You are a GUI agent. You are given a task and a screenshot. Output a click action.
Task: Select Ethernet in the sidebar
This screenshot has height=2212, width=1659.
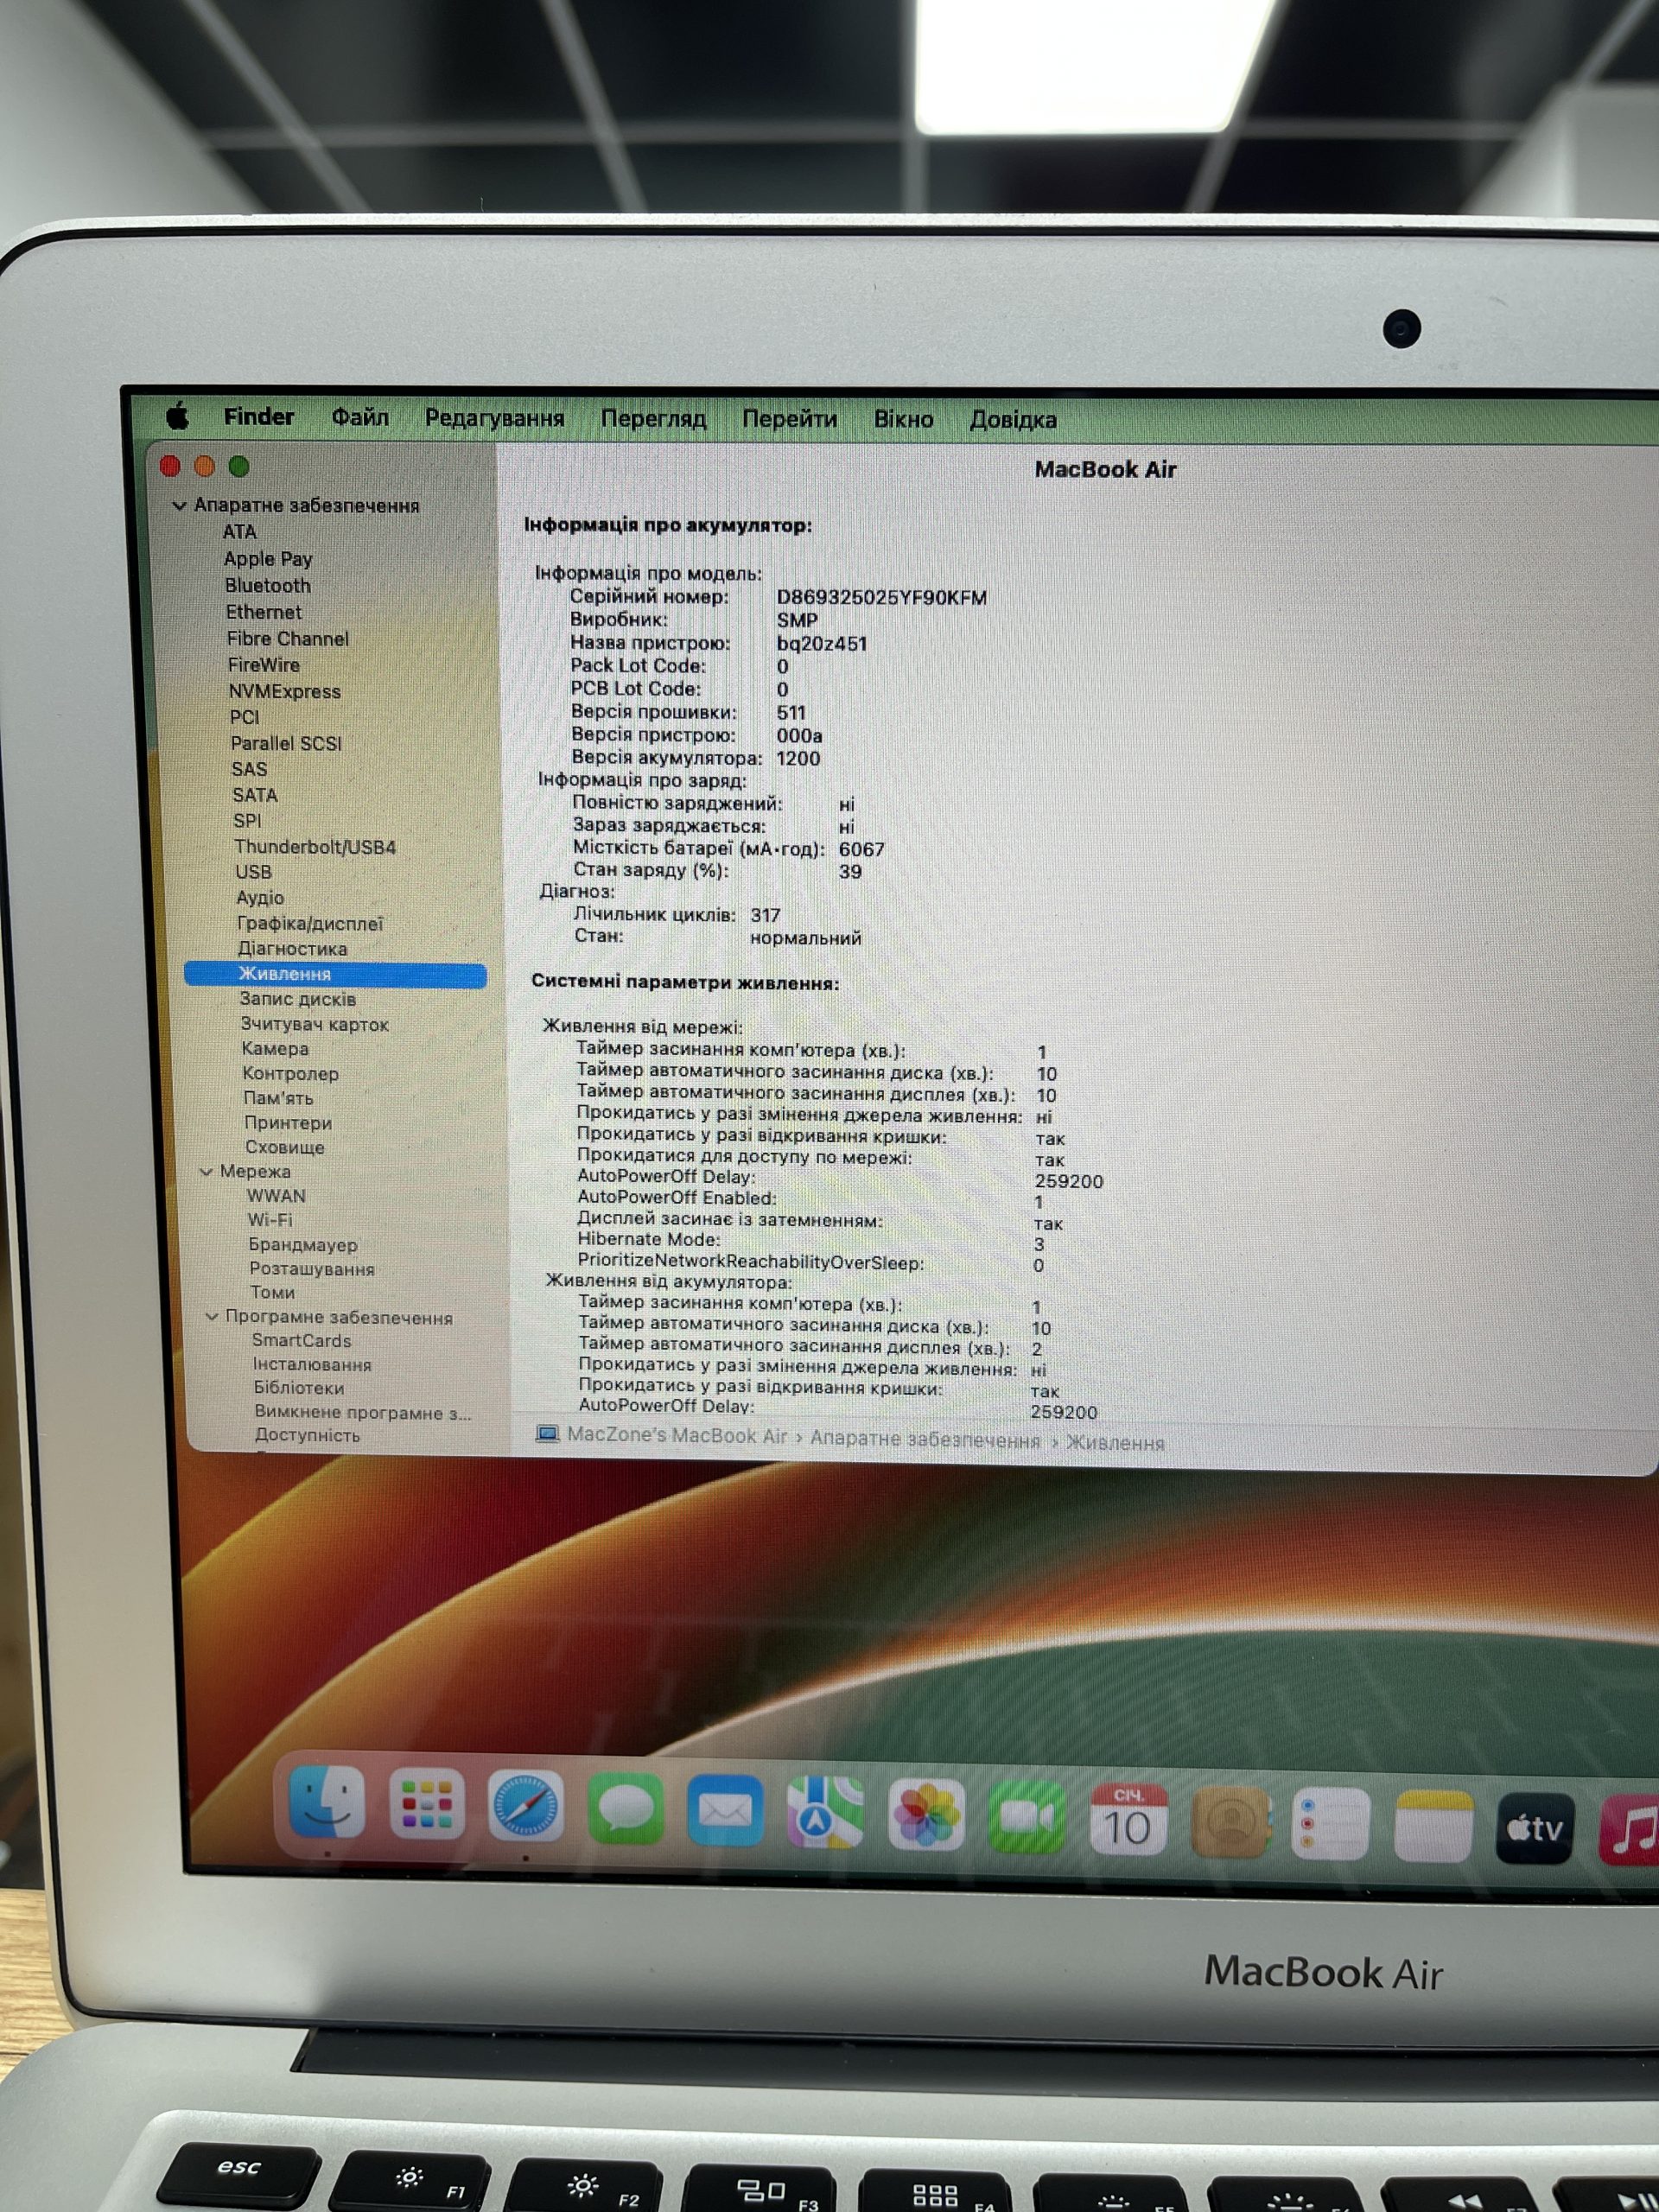pos(263,612)
